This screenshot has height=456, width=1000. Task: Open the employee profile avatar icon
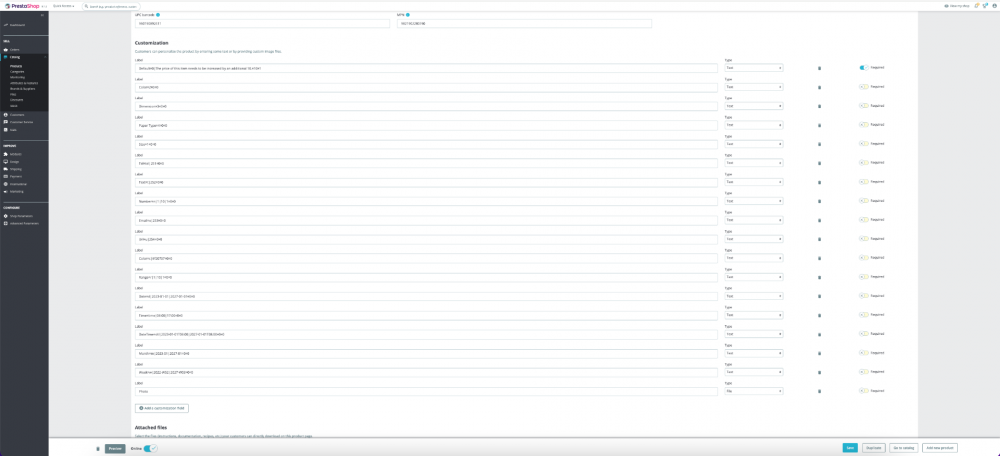click(x=994, y=6)
